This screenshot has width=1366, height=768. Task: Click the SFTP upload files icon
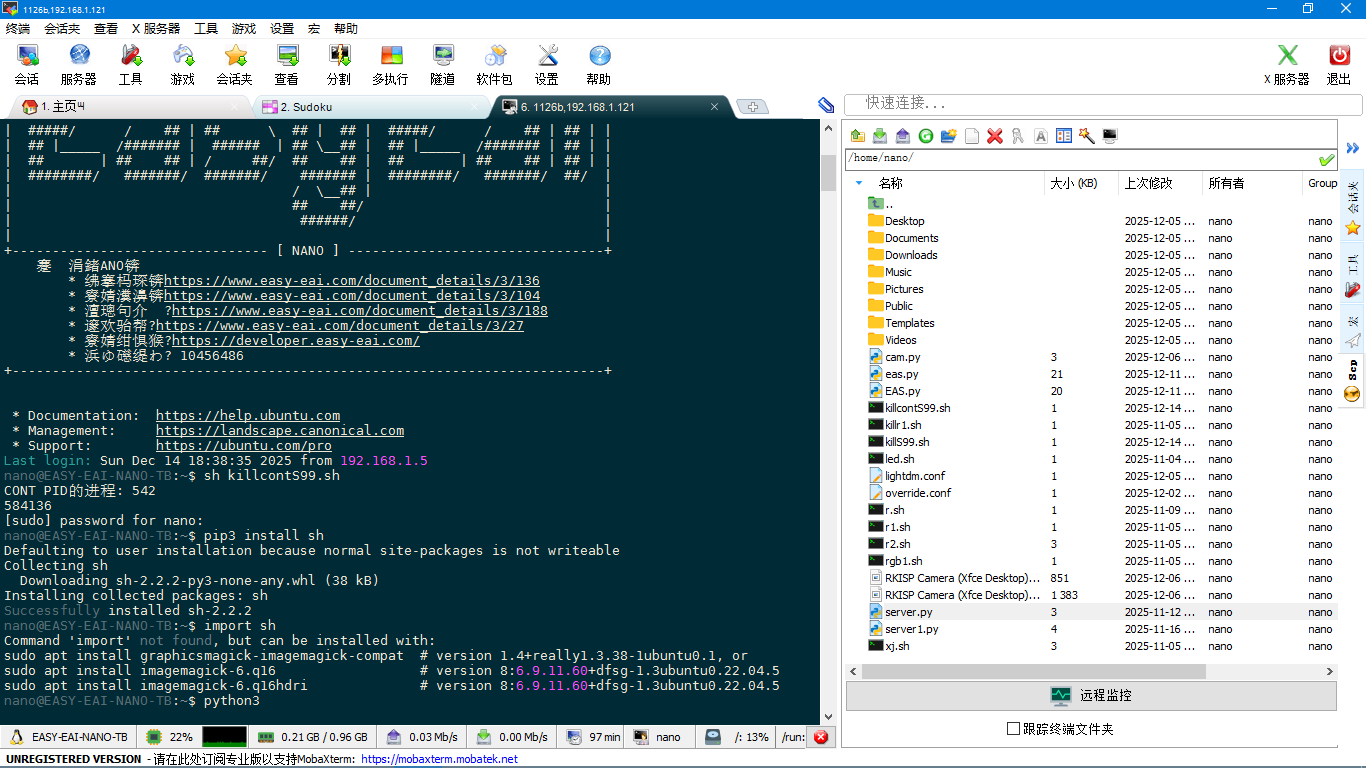(x=903, y=136)
